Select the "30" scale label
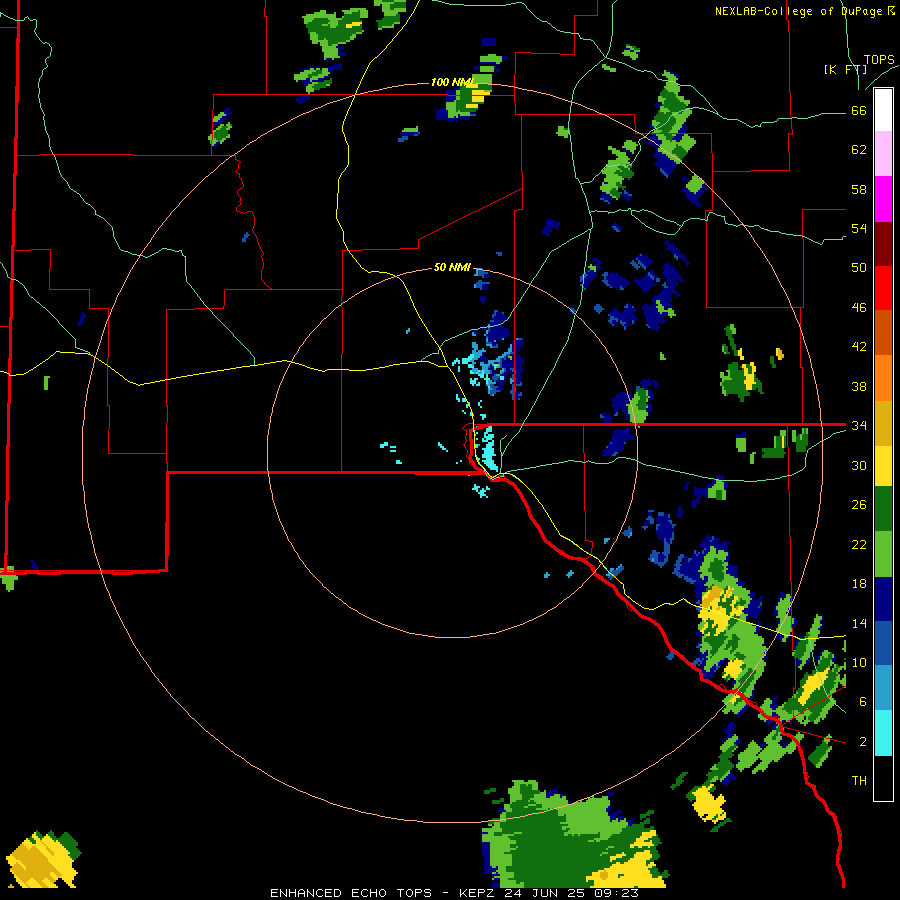 coord(859,465)
